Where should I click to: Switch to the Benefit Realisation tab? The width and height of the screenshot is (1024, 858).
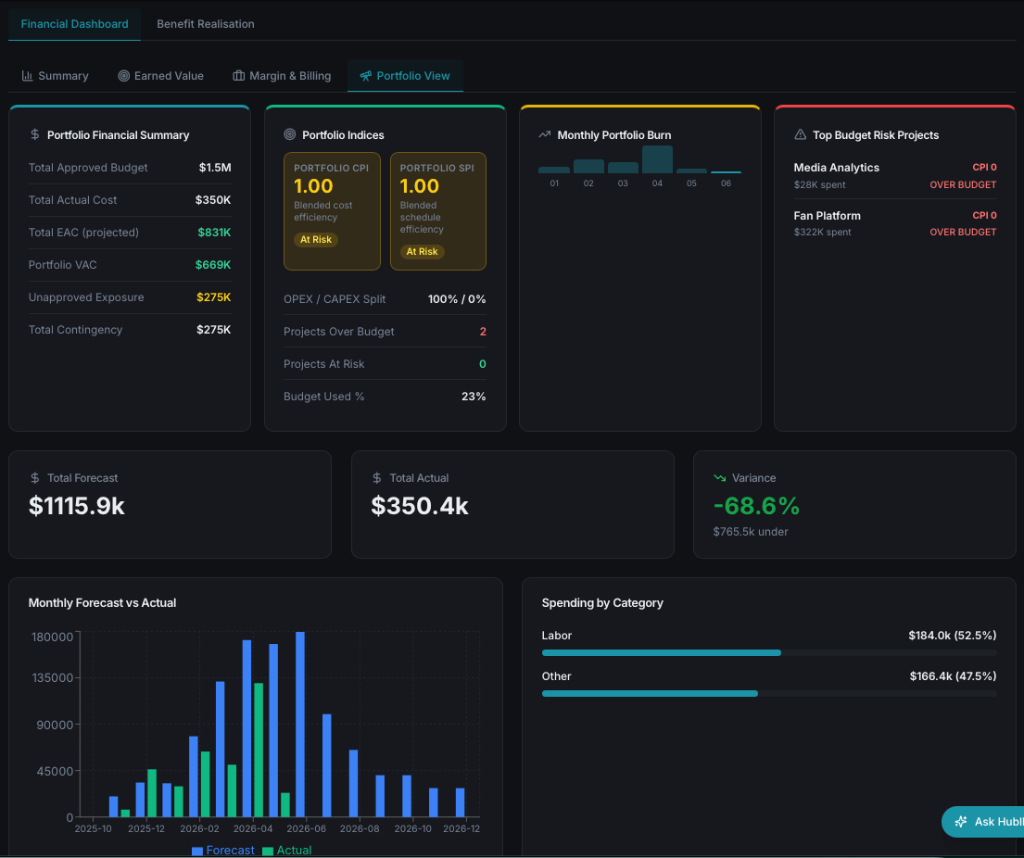[206, 24]
